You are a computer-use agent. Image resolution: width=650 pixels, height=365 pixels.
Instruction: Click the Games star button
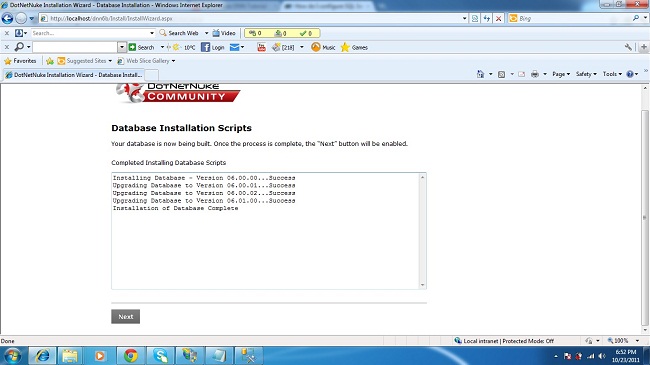click(354, 47)
